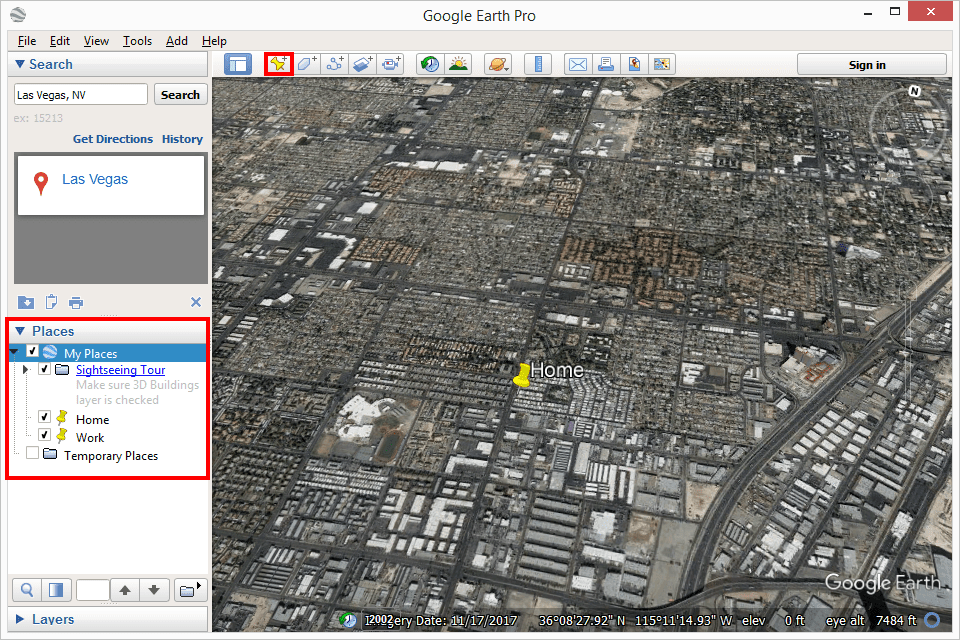Viewport: 960px width, 640px height.
Task: Show historical imagery clock icon
Action: click(x=430, y=64)
